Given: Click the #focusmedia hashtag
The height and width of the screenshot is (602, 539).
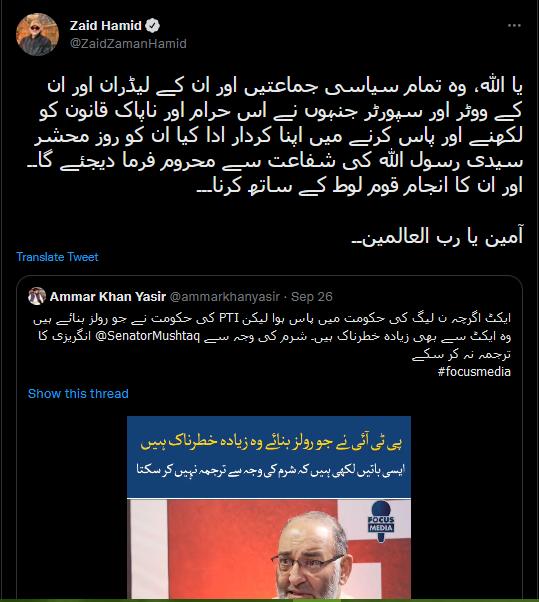Looking at the screenshot, I should point(475,372).
